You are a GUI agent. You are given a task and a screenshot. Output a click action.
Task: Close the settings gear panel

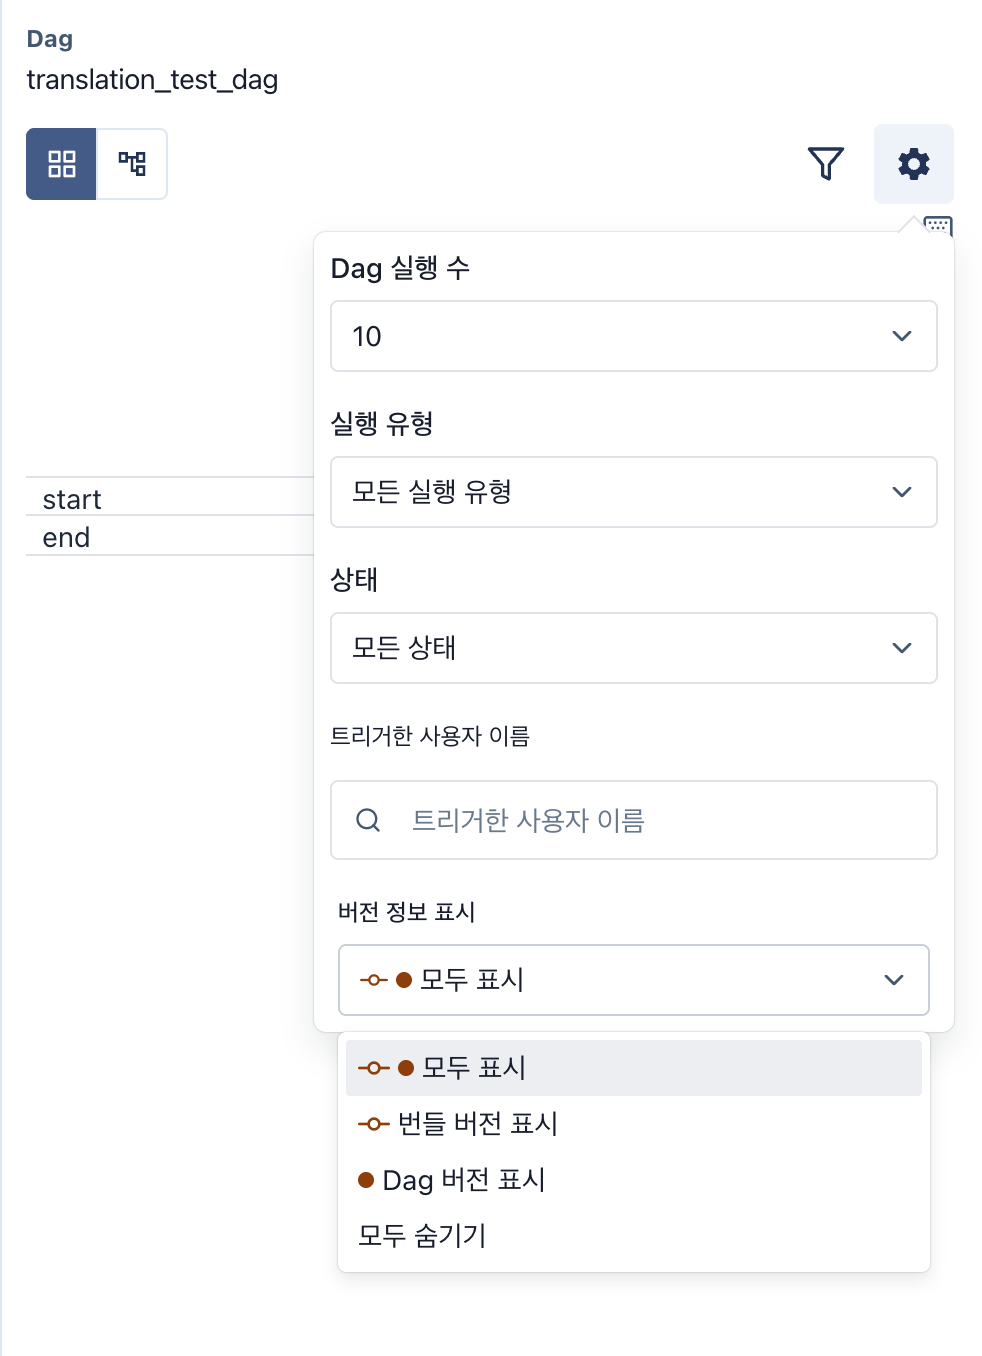coord(913,164)
